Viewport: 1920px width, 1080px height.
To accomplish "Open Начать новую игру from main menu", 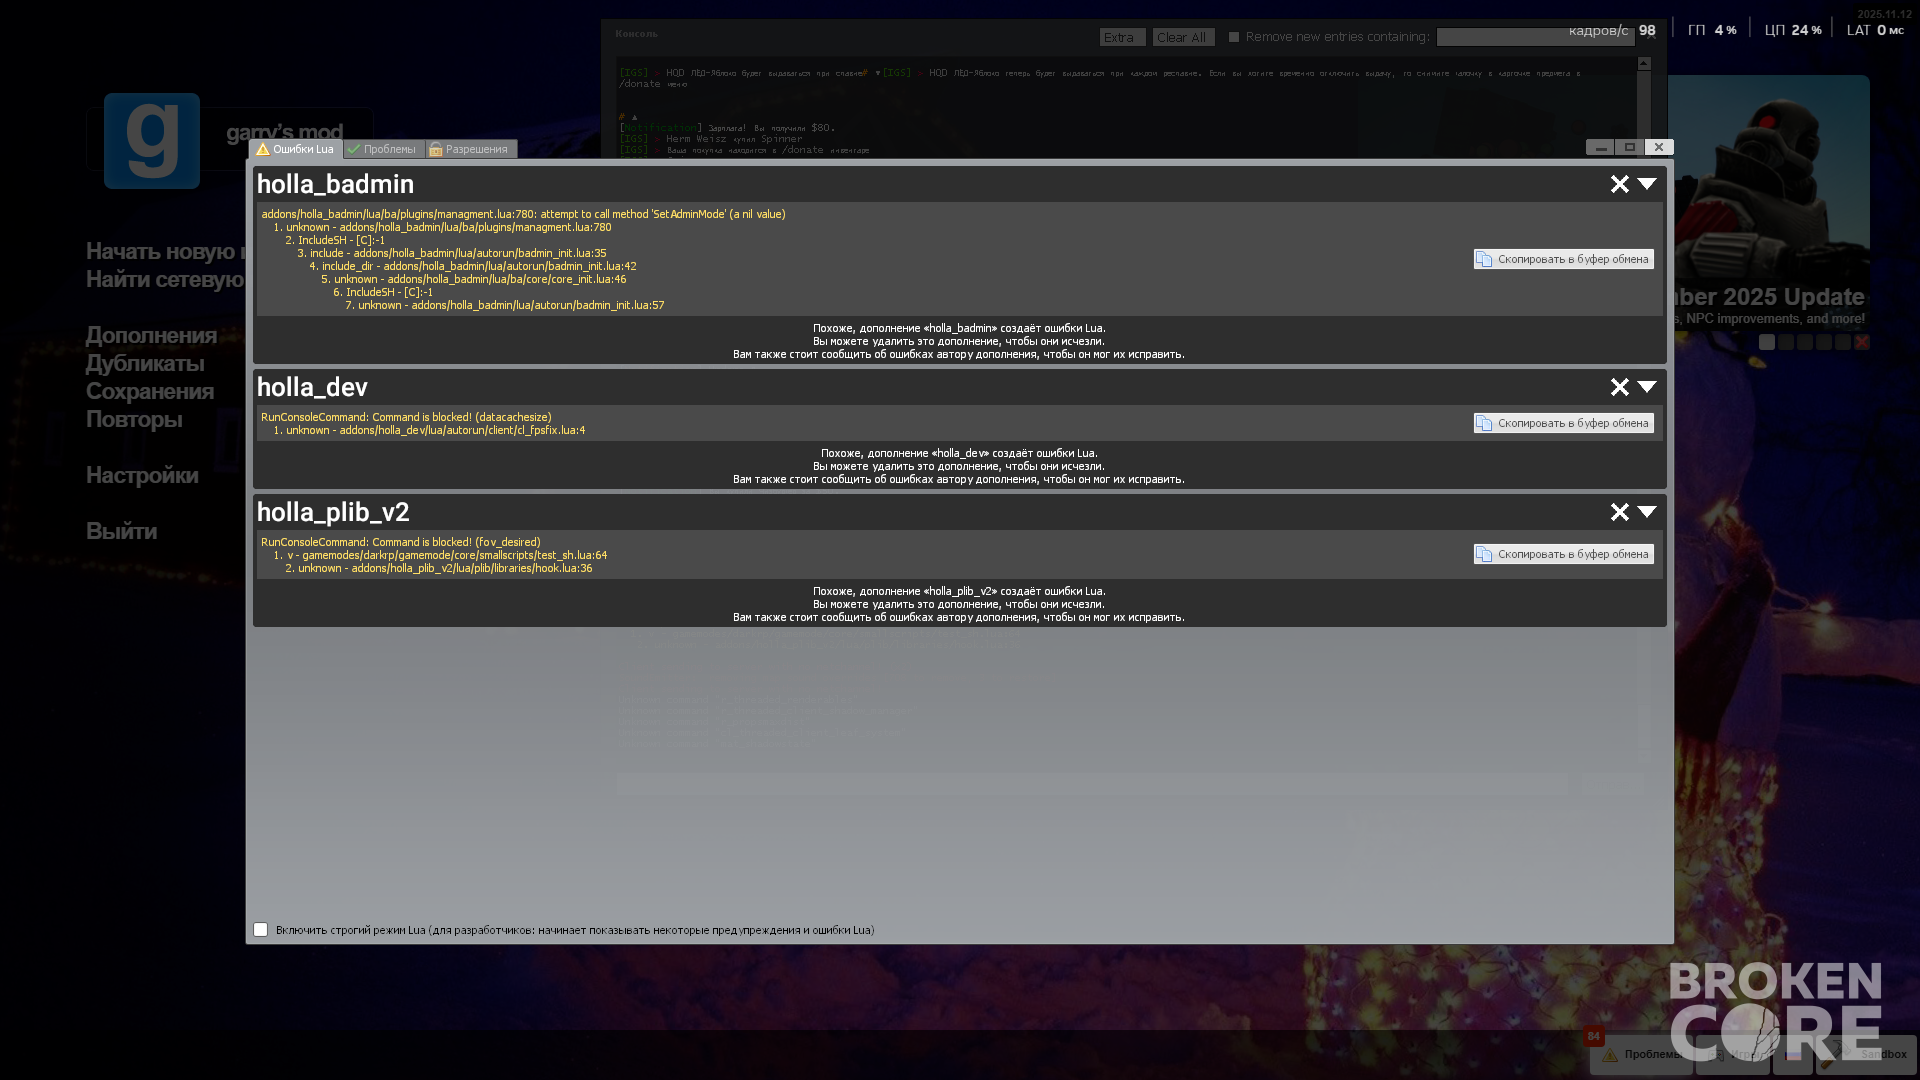I will pyautogui.click(x=165, y=252).
